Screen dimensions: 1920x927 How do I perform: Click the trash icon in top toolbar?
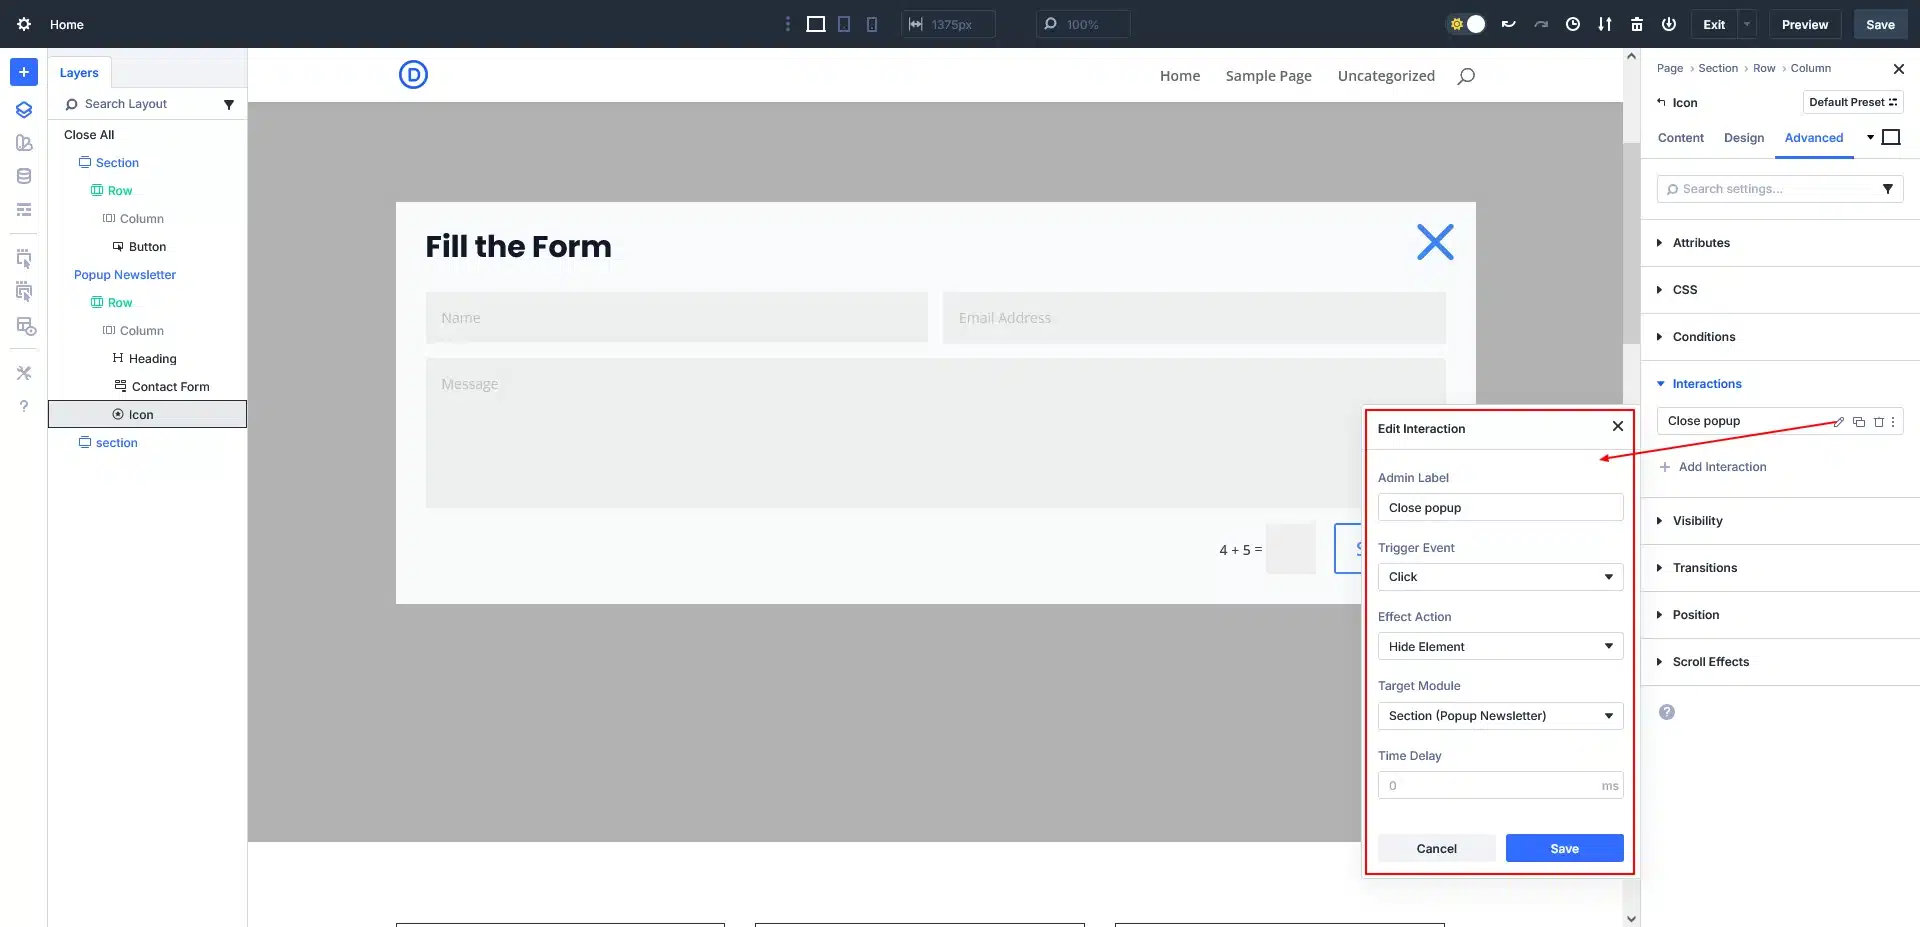1637,24
